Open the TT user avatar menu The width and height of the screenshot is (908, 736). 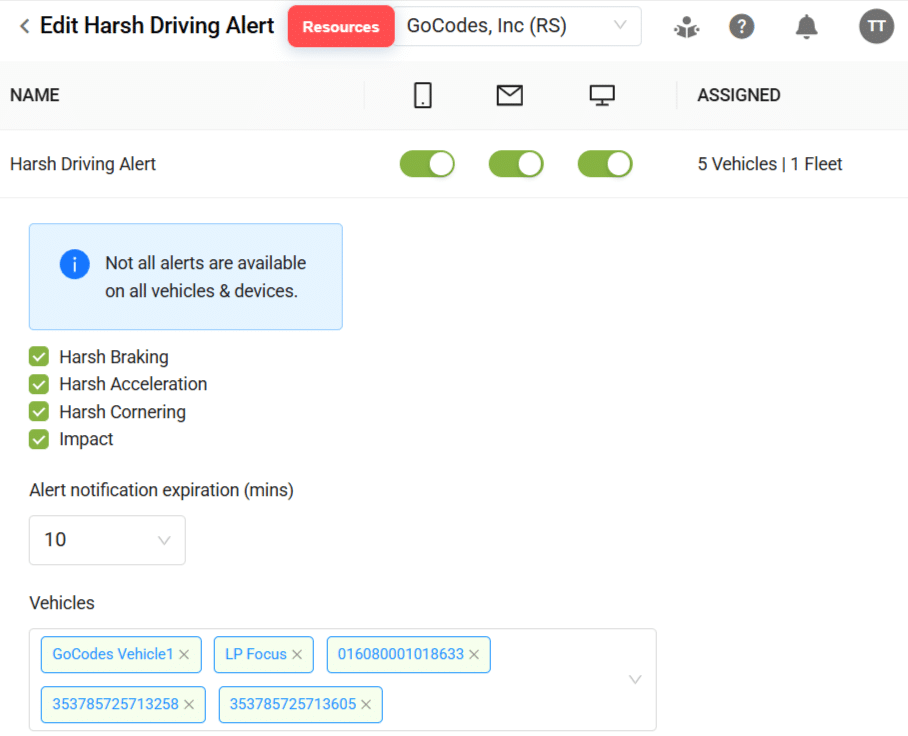pyautogui.click(x=876, y=26)
